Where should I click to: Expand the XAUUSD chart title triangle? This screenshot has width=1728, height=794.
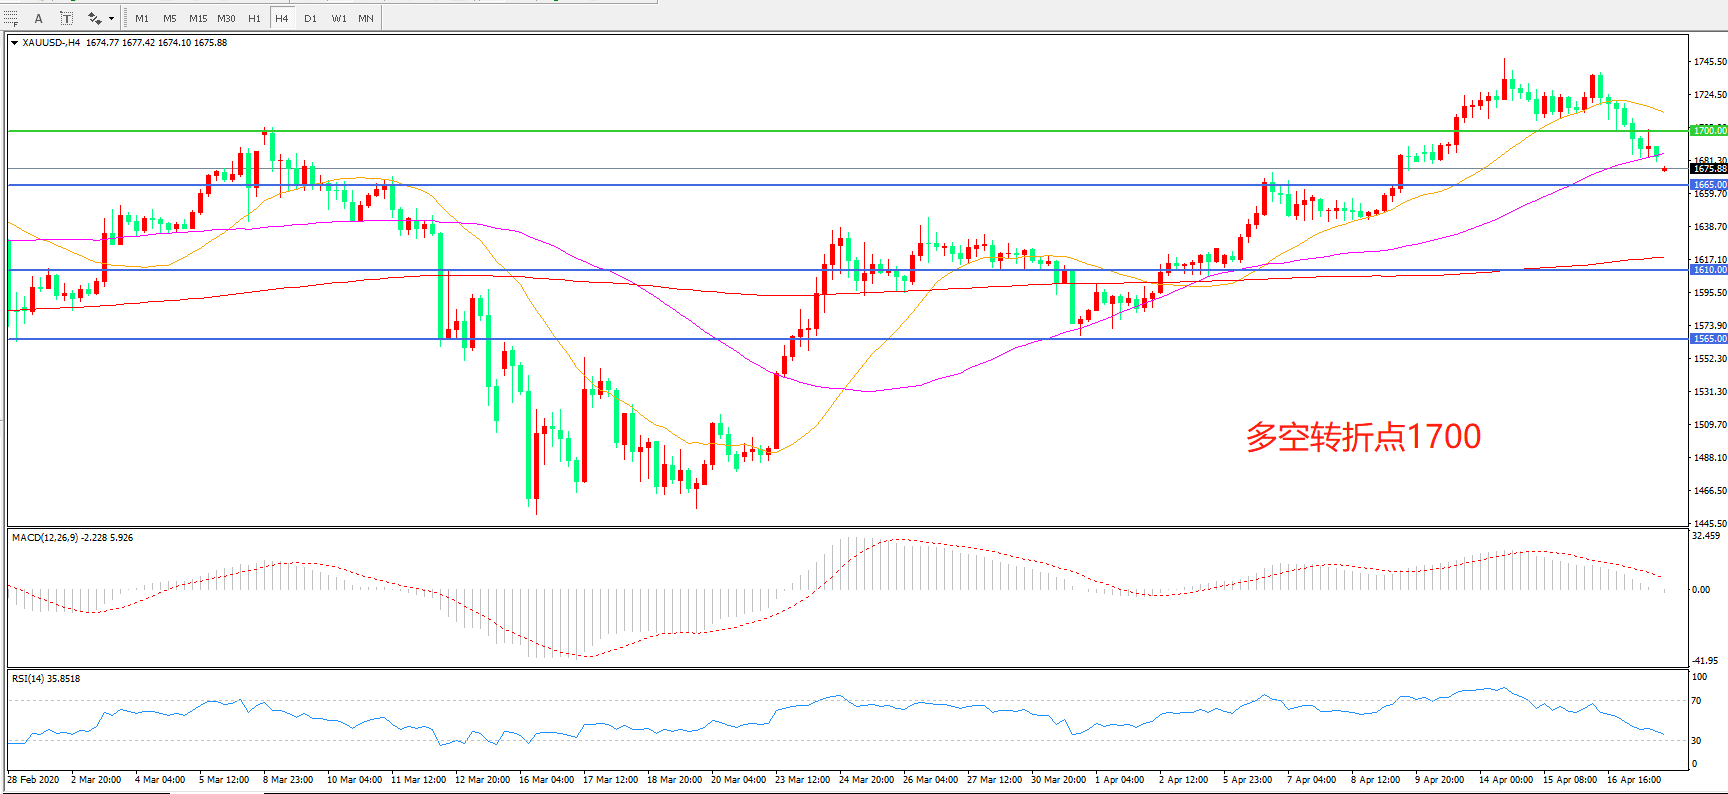pos(14,43)
